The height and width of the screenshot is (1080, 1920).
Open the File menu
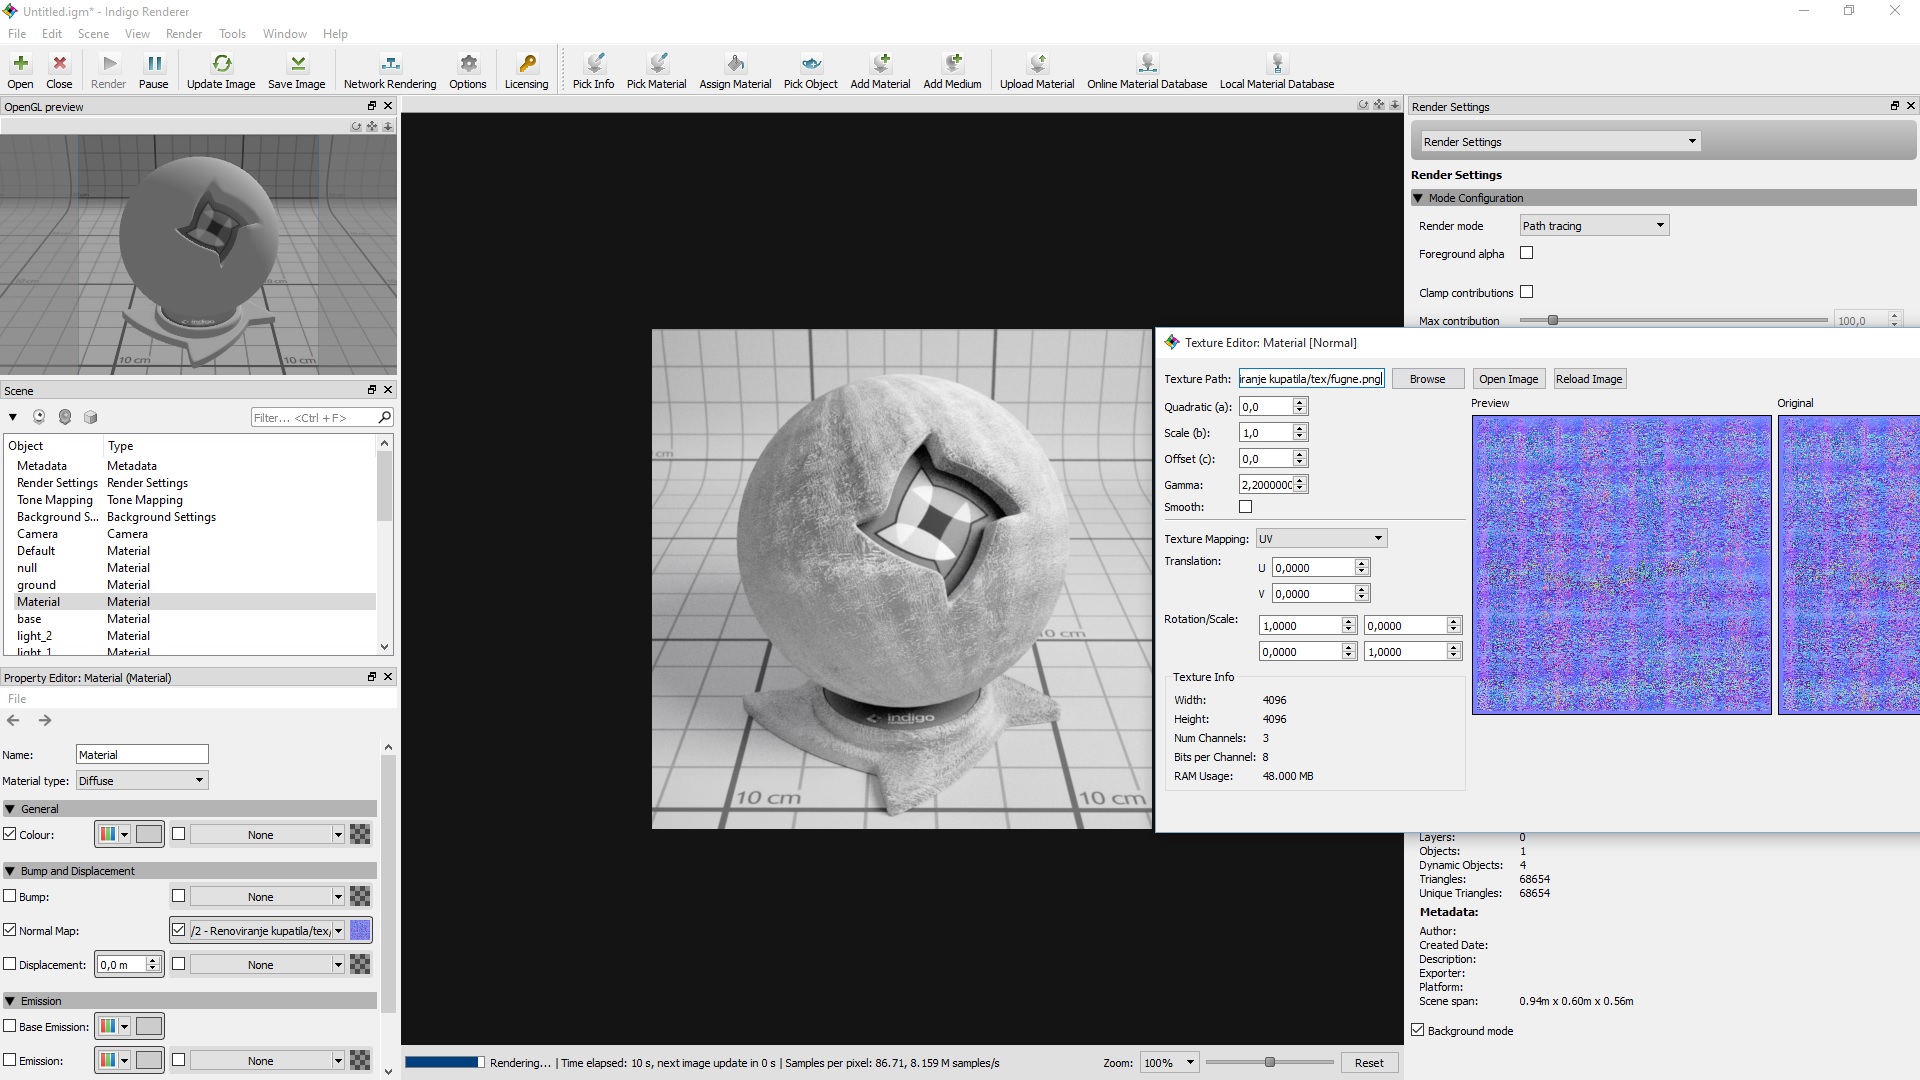click(x=17, y=33)
